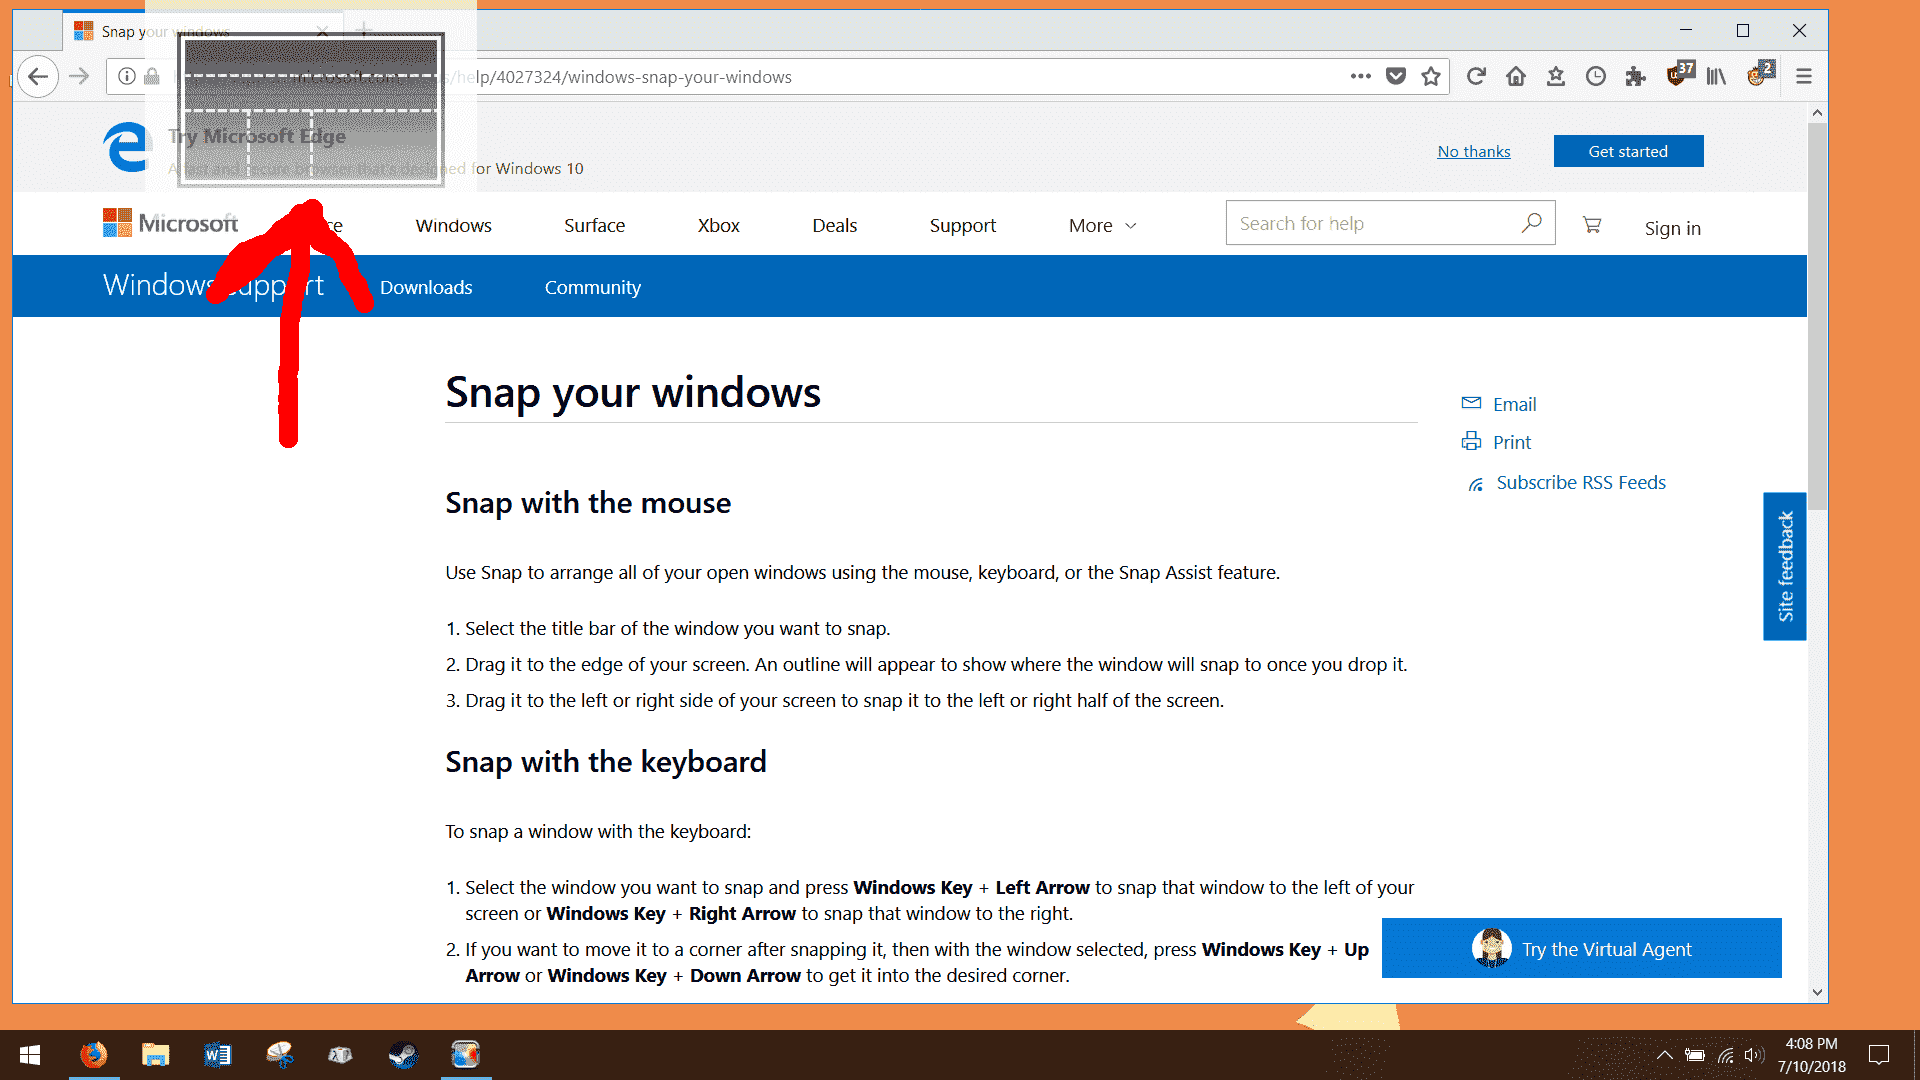Open the Xbox nav menu item

719,226
